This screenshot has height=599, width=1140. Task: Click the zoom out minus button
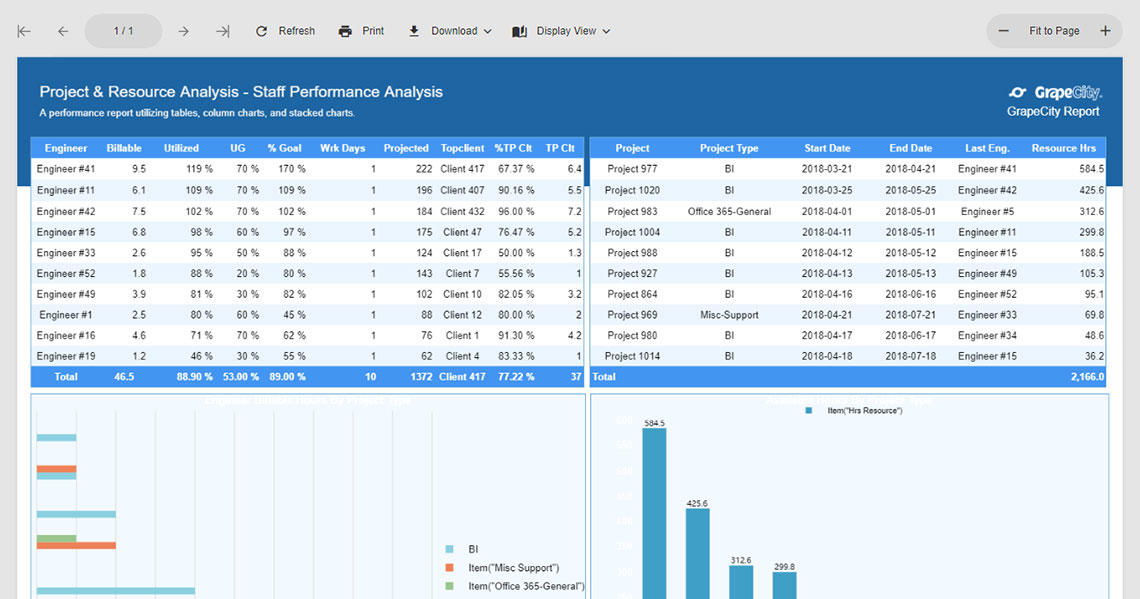[1003, 31]
